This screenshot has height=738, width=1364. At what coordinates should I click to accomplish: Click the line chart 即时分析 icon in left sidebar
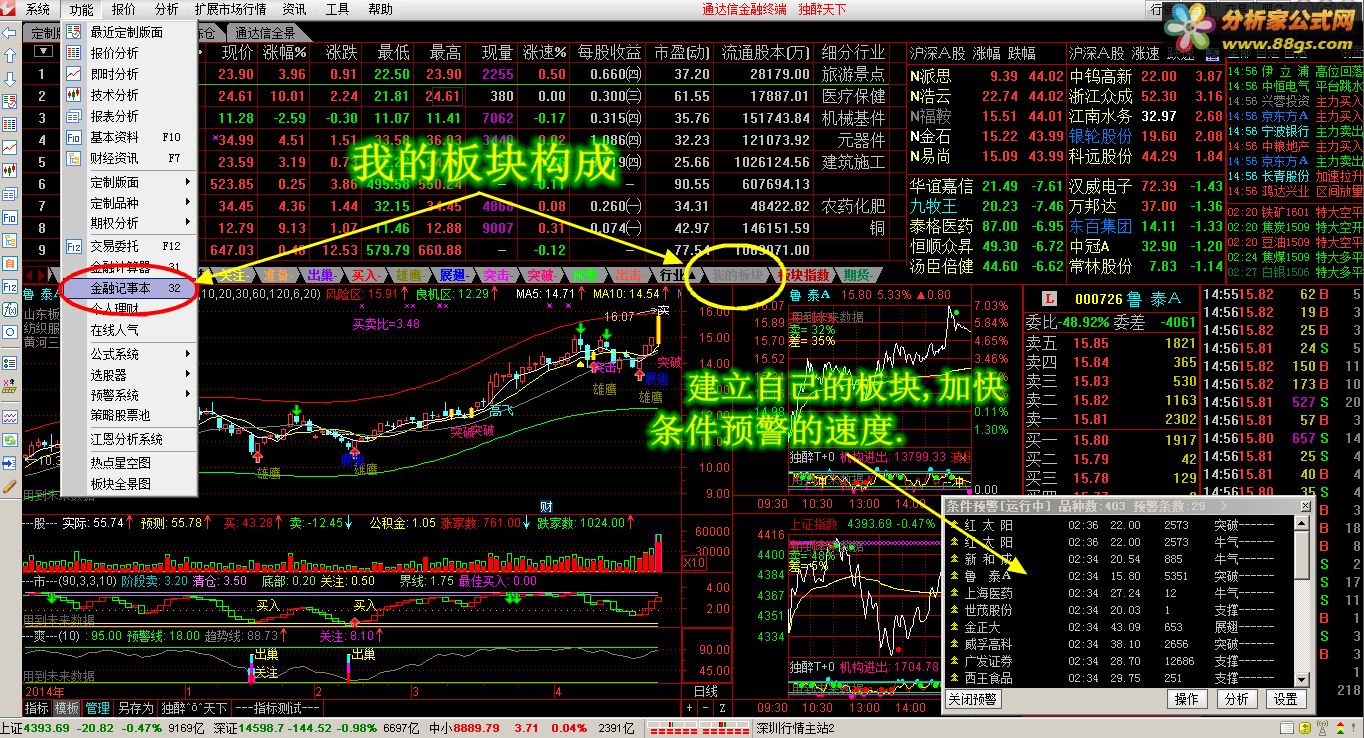click(x=9, y=148)
